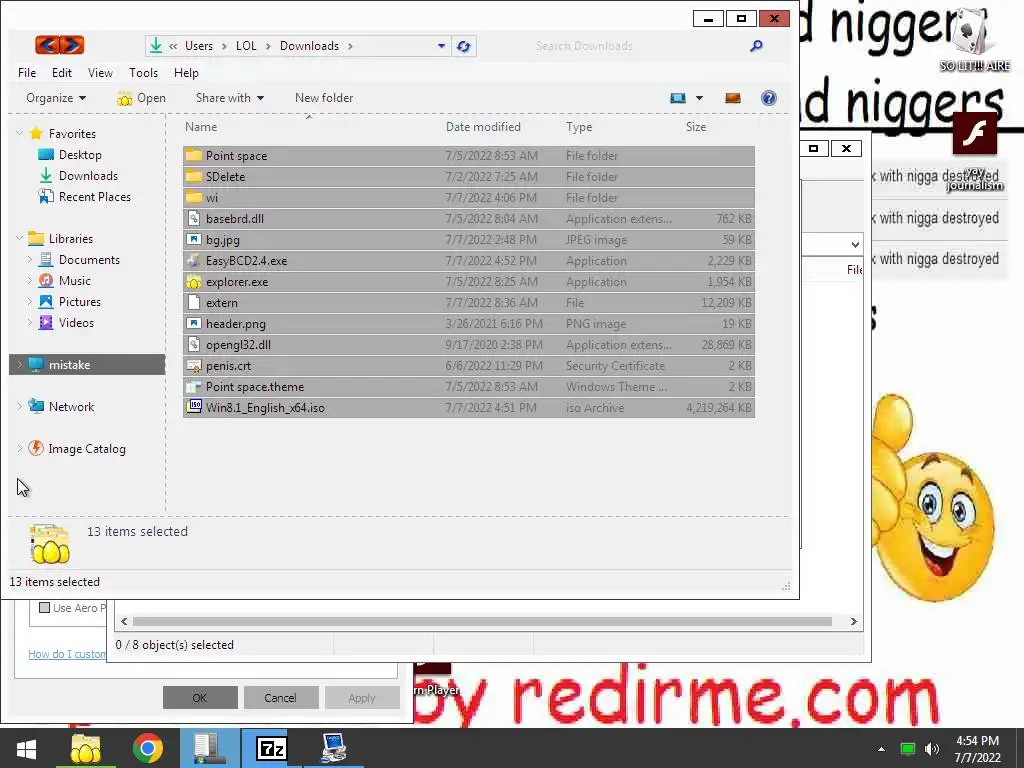Open the Start button on taskbar
Screen dimensions: 1024x768
26,748
